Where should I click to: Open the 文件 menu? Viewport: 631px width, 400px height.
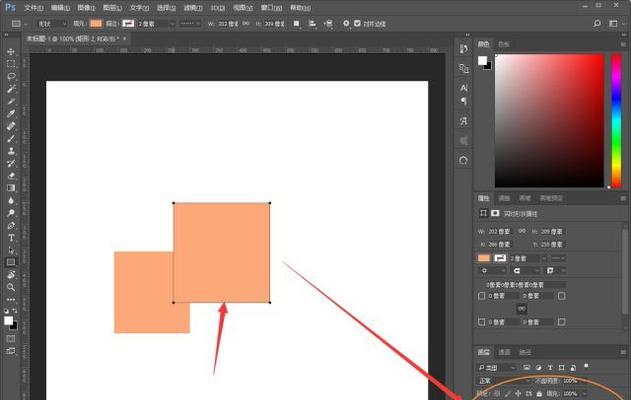(x=34, y=8)
